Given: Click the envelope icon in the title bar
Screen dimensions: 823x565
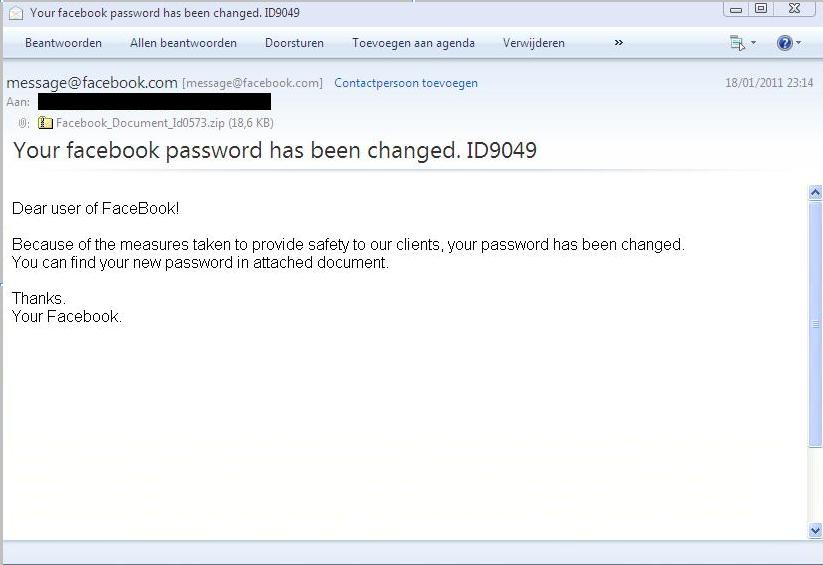Looking at the screenshot, I should pyautogui.click(x=15, y=13).
